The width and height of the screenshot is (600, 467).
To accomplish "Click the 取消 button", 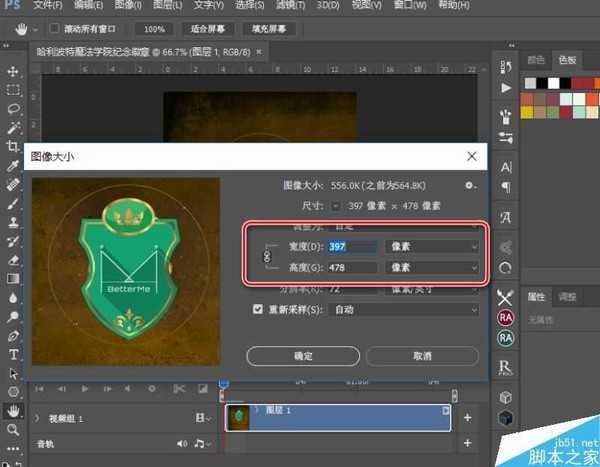I will [x=421, y=356].
